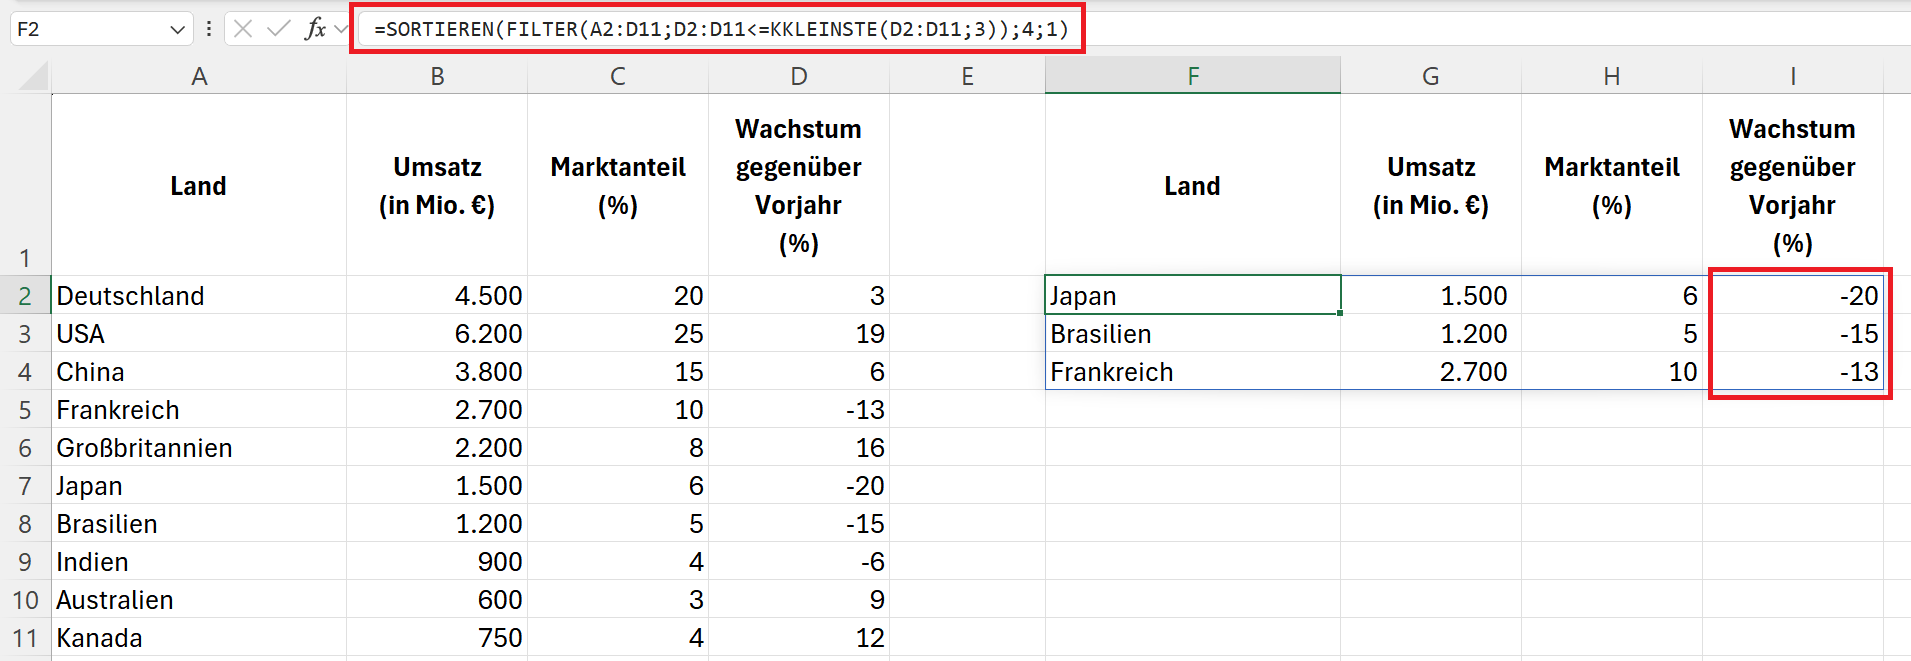Open the Name Box dropdown arrow

pos(178,29)
